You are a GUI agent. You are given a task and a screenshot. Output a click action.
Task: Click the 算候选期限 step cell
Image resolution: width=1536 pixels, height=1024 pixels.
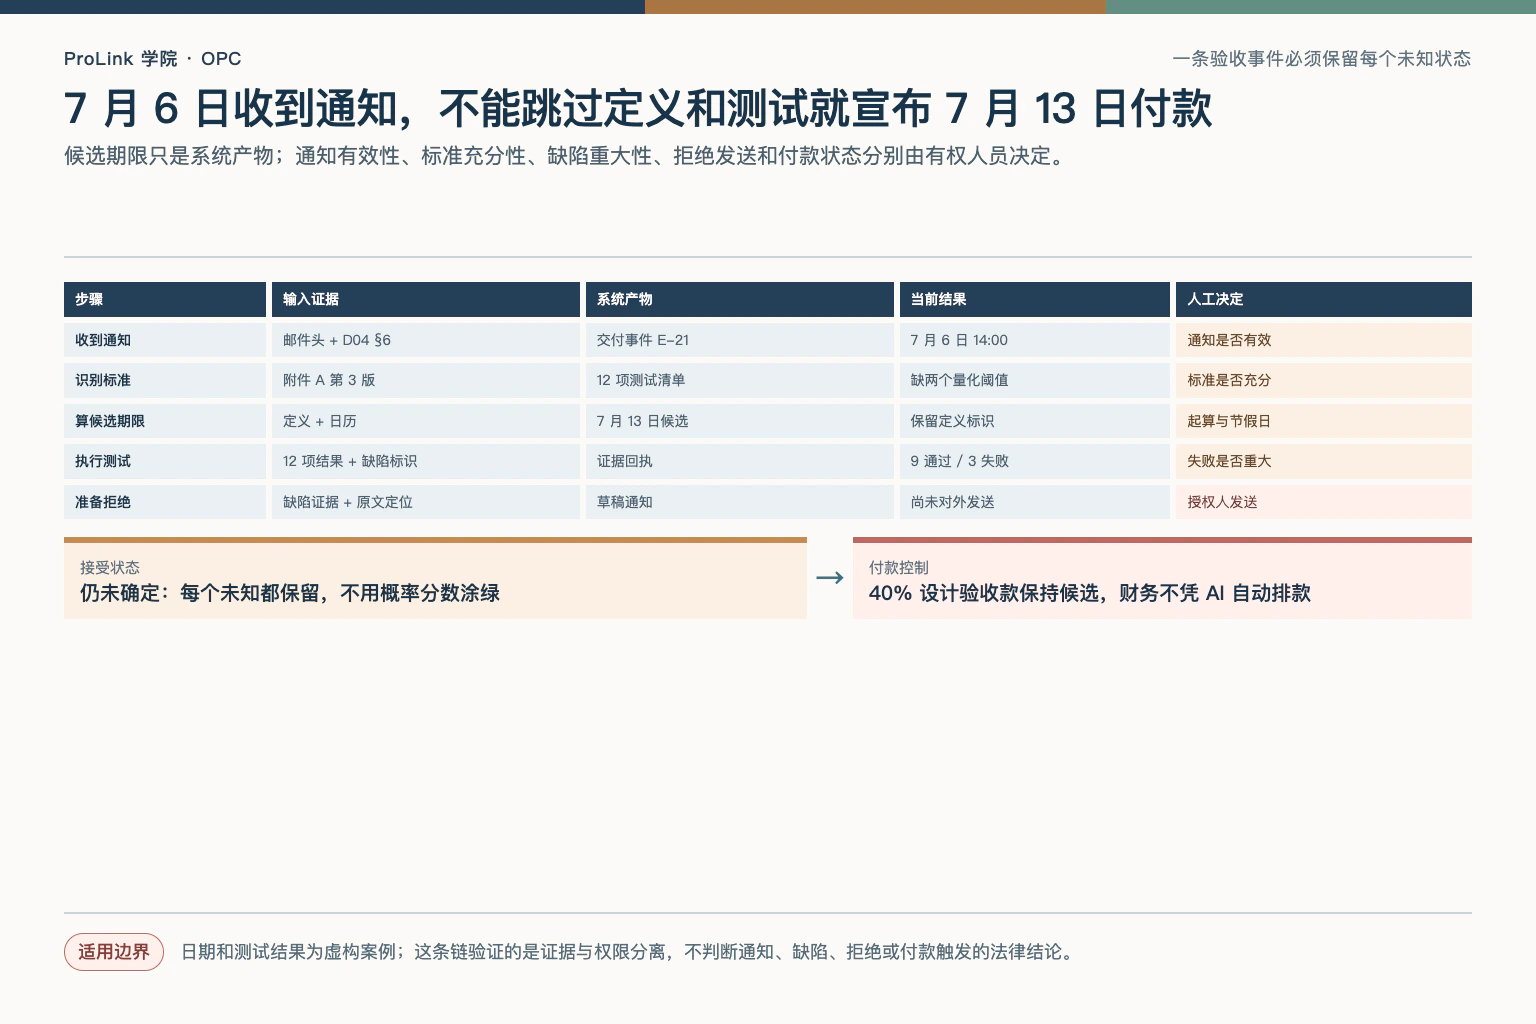(x=165, y=421)
